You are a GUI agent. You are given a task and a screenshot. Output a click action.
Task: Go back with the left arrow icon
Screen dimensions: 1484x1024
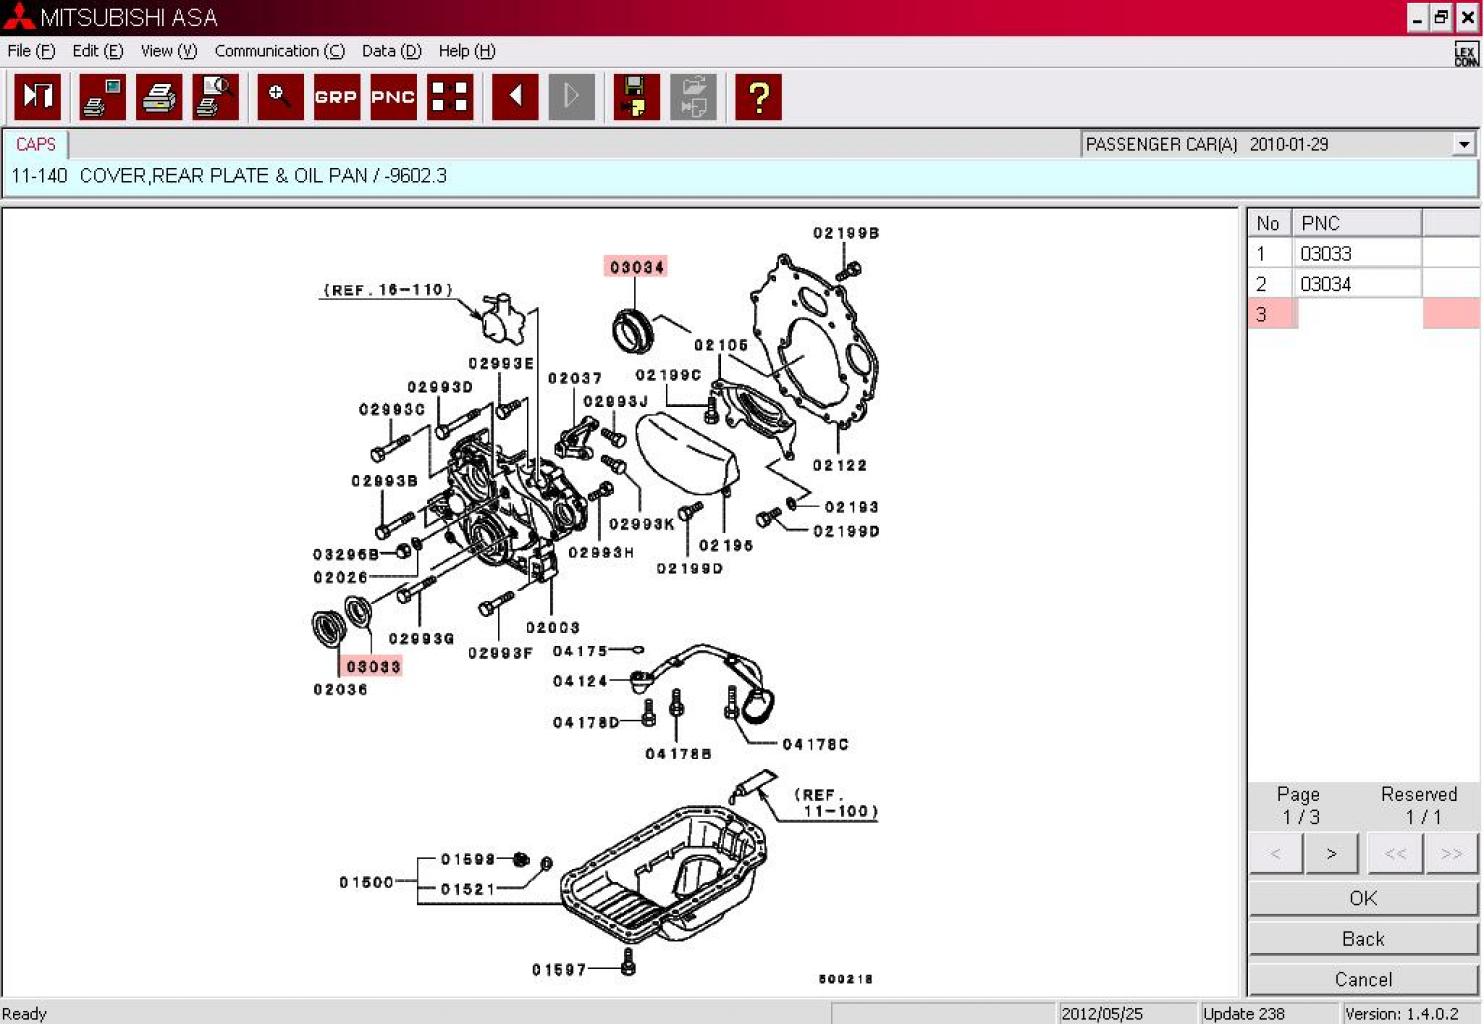(x=515, y=97)
